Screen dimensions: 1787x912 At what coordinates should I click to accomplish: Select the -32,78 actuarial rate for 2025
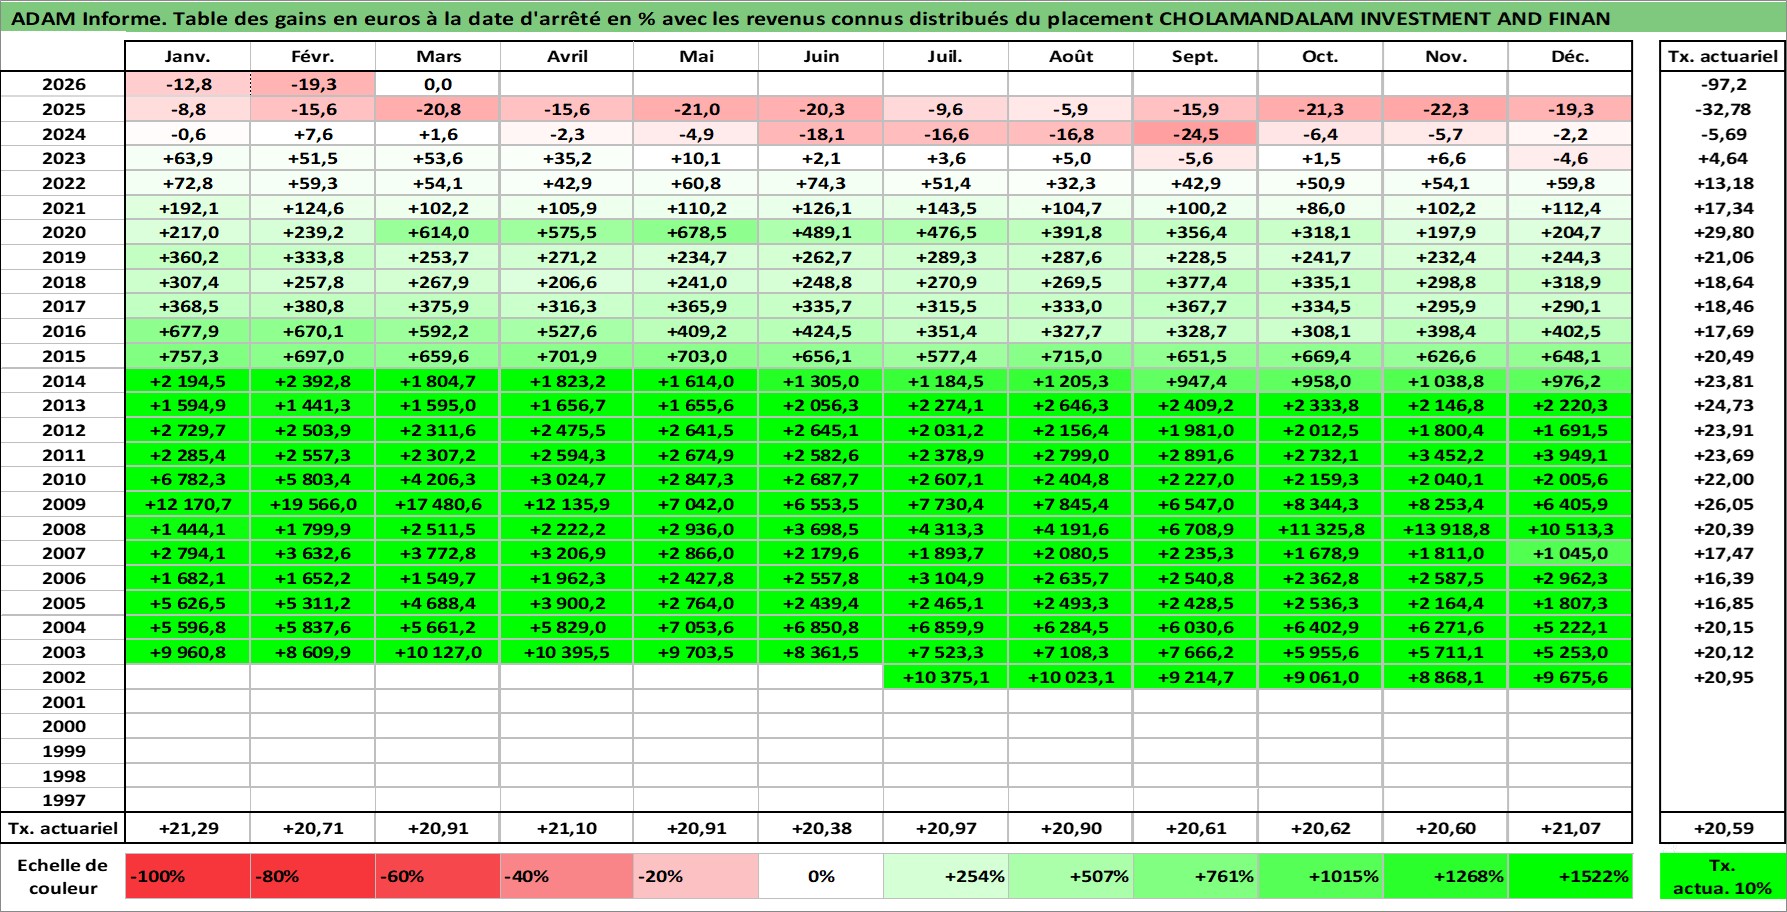tap(1723, 109)
